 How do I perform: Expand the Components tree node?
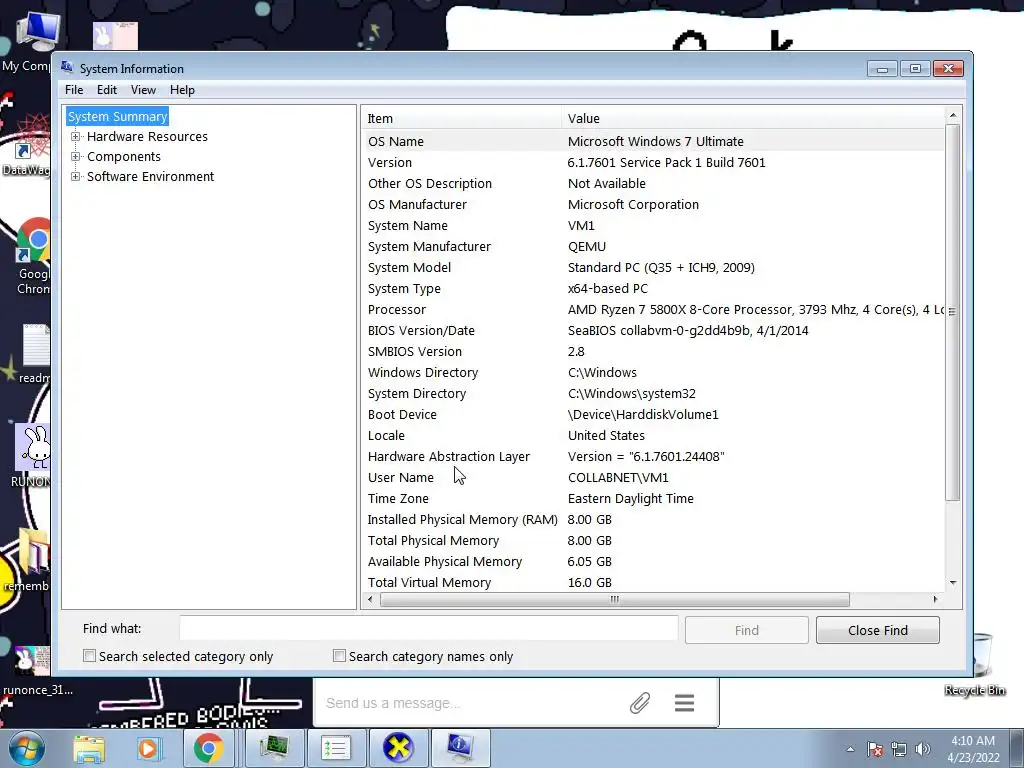pos(76,157)
